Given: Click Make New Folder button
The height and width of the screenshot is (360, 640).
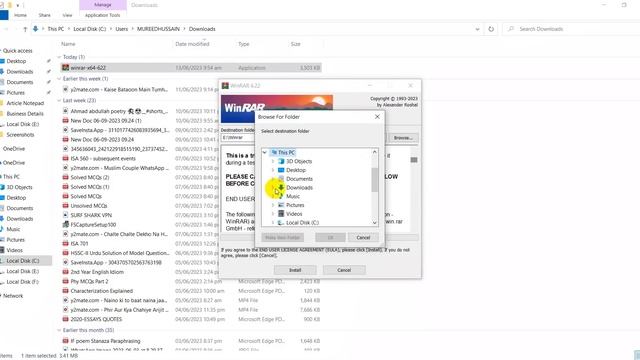Looking at the screenshot, I should [x=282, y=238].
